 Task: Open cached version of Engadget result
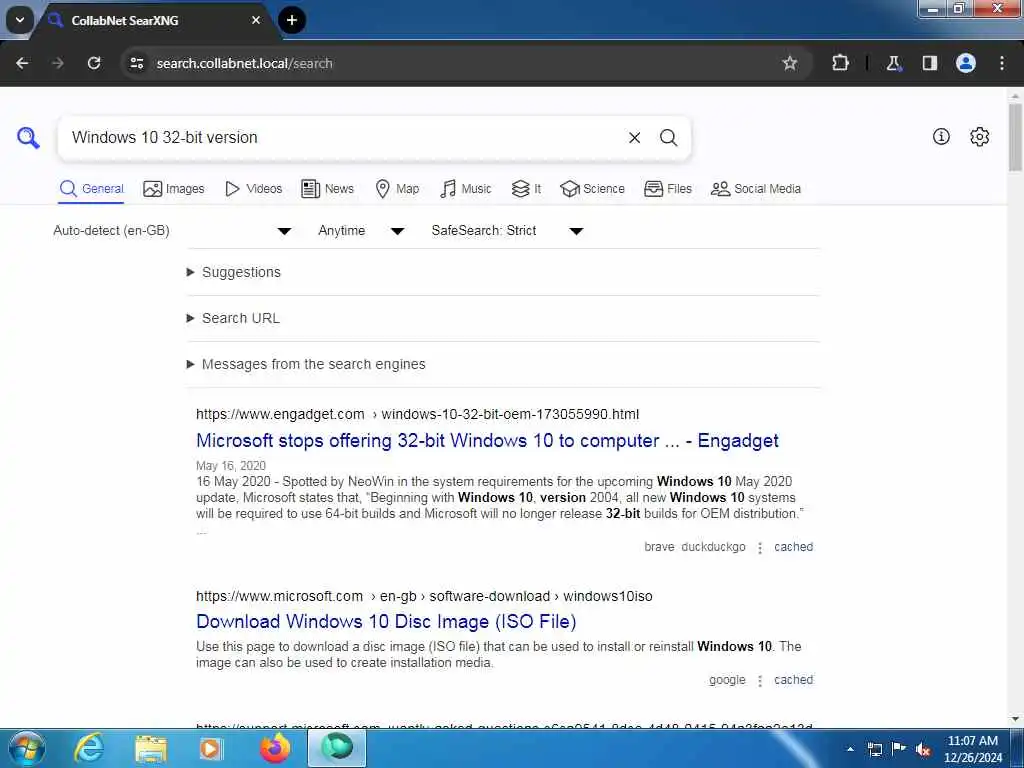(x=793, y=547)
